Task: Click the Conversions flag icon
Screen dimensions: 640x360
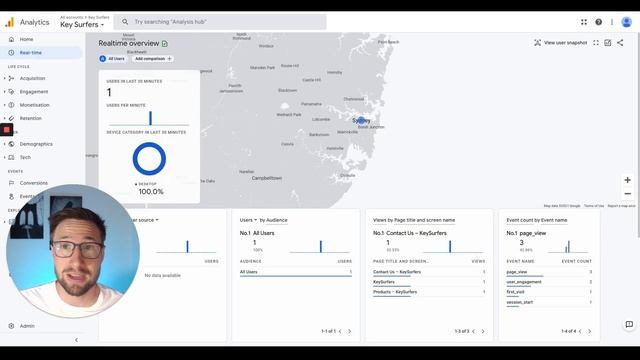Action: click(x=11, y=183)
